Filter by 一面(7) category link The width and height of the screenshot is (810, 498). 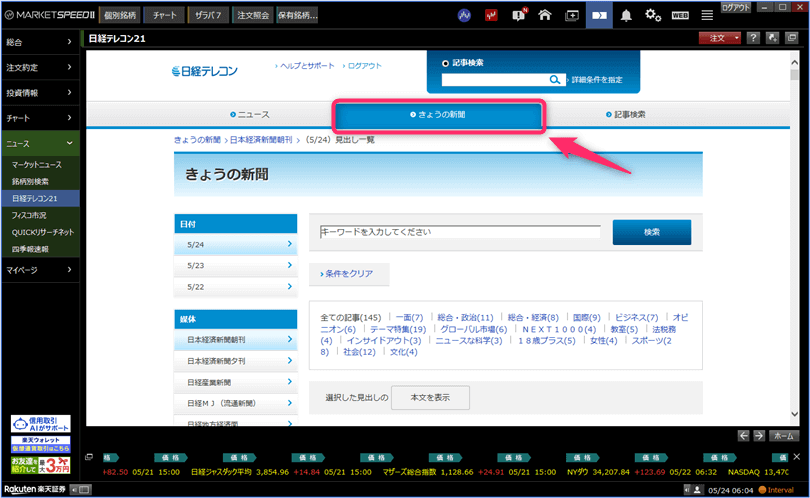tap(409, 317)
